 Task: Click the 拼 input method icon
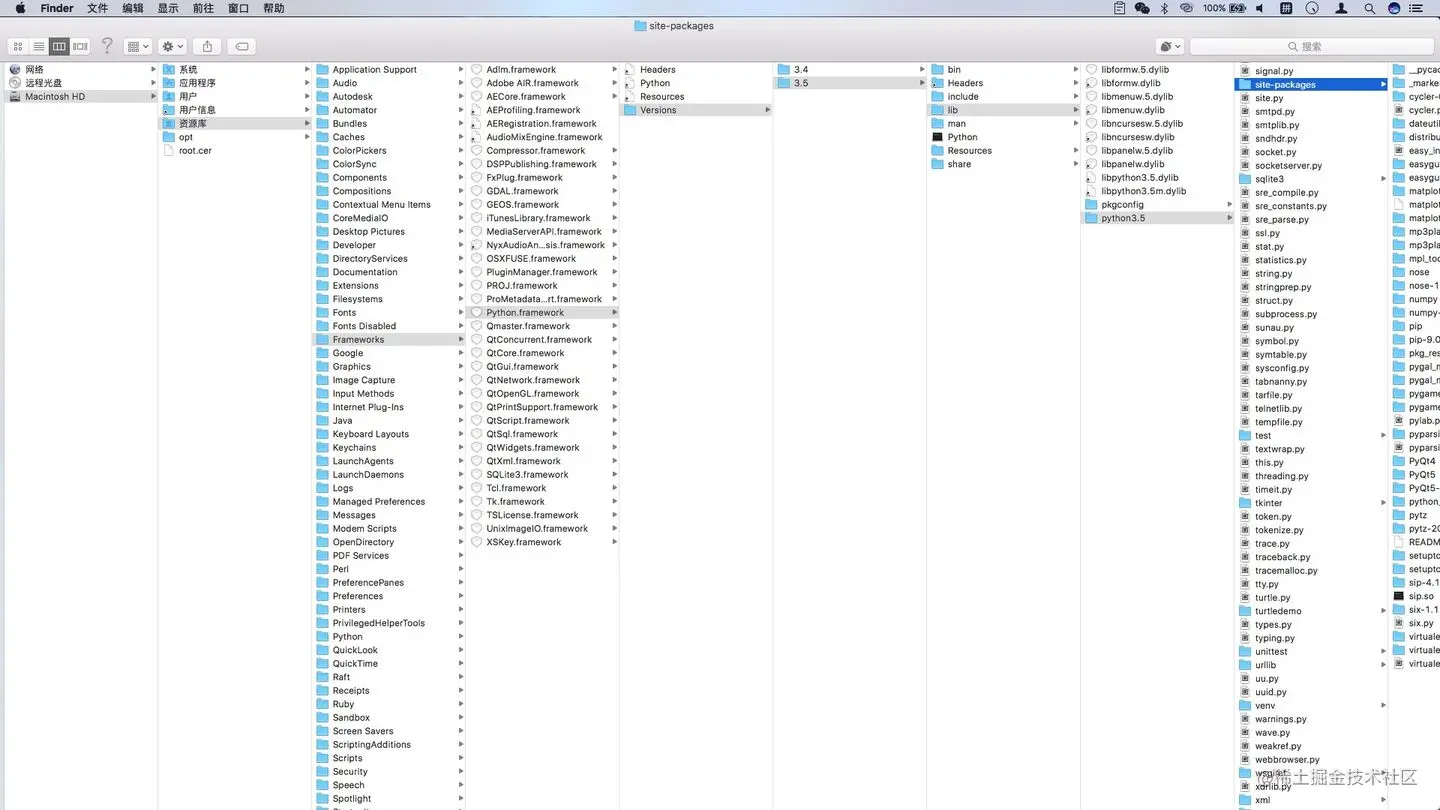coord(1286,8)
